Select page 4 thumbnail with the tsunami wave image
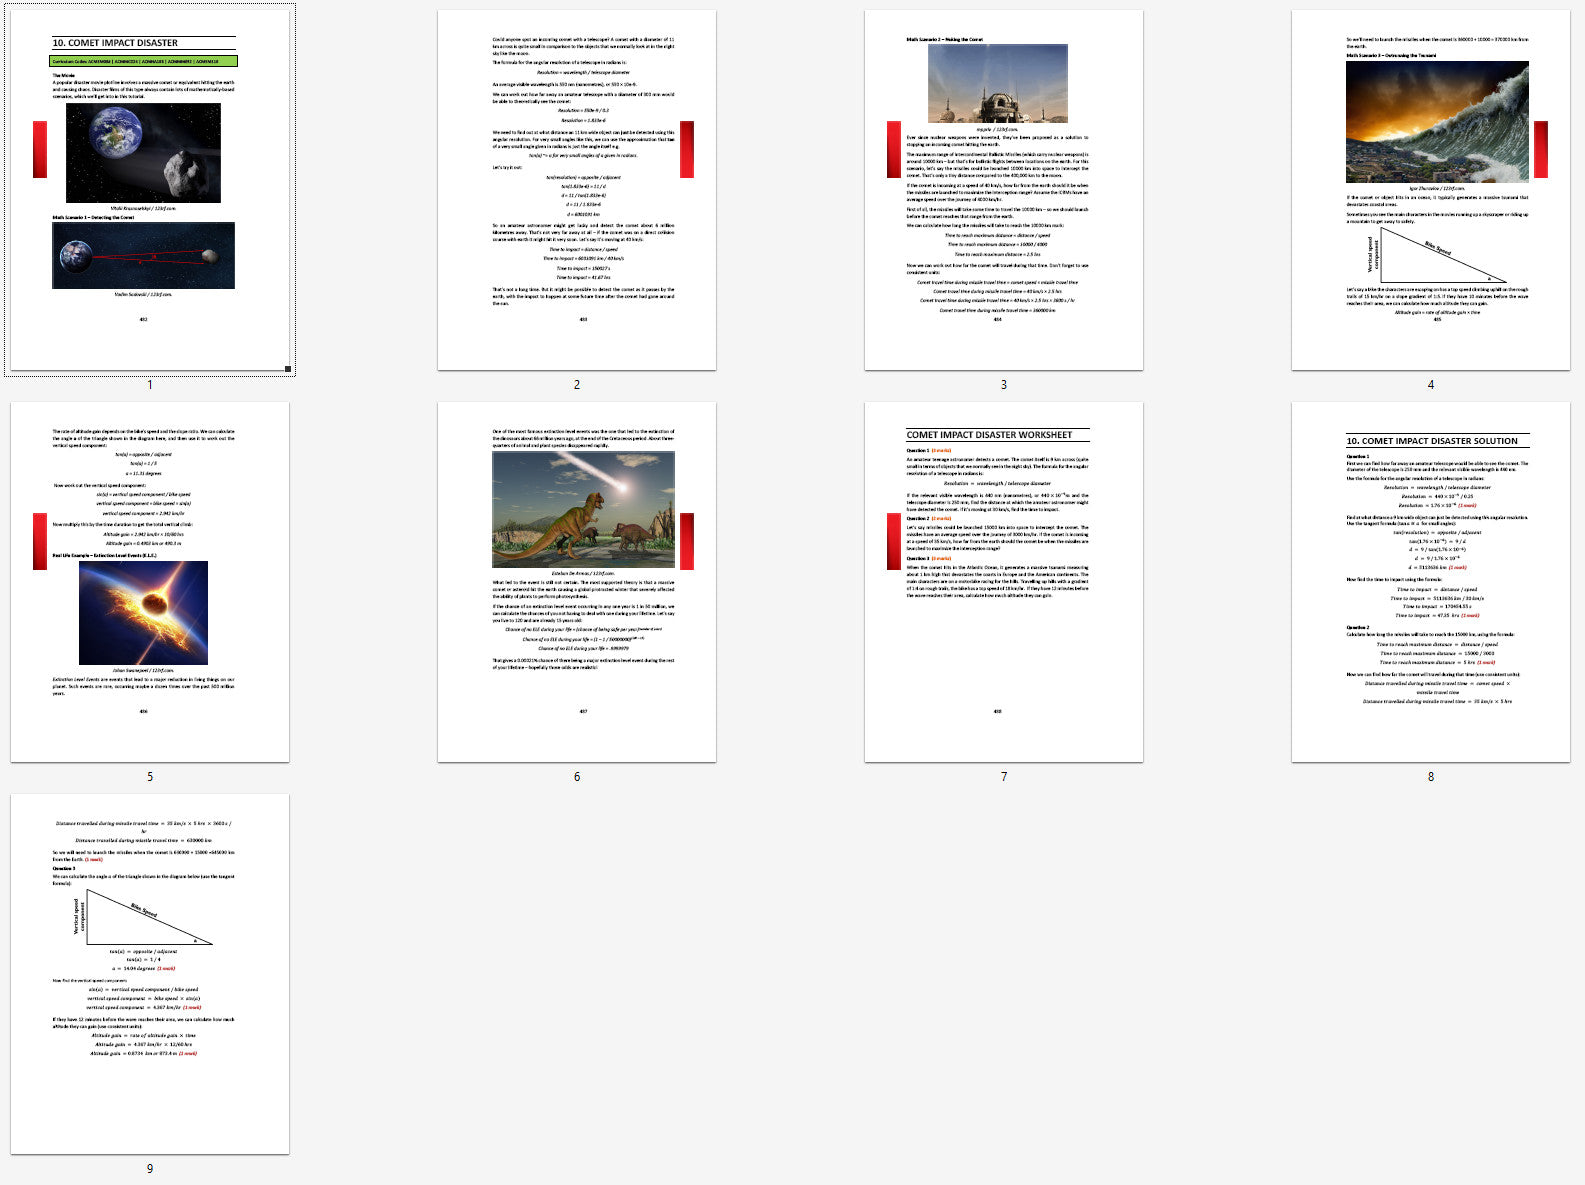This screenshot has width=1585, height=1185. pos(1431,190)
